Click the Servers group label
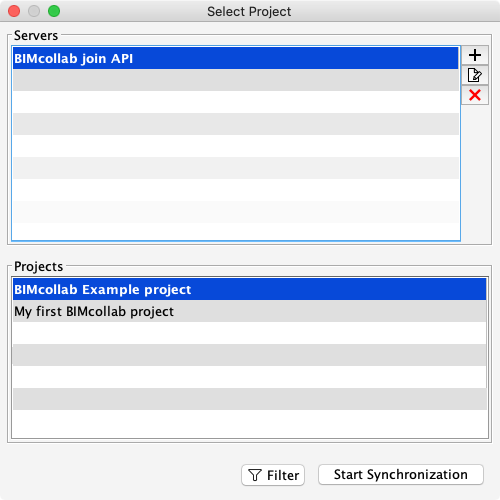The height and width of the screenshot is (500, 500). [36, 35]
